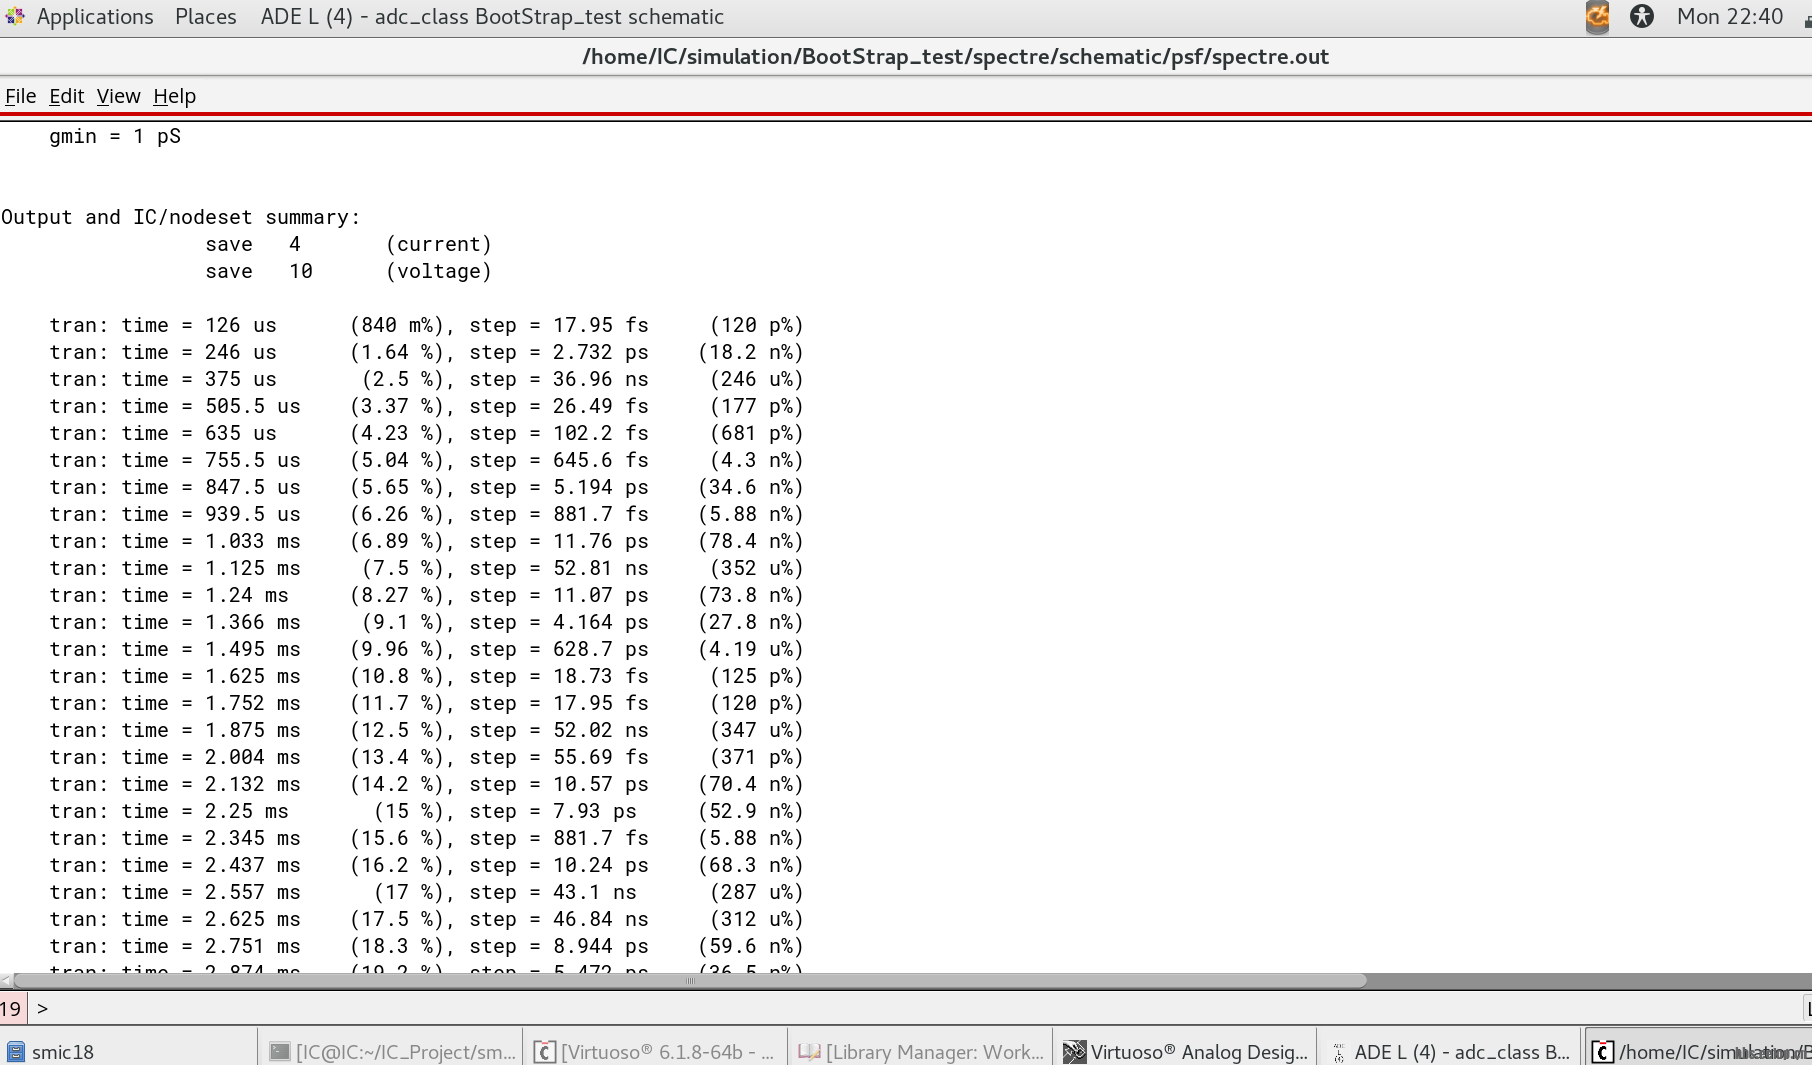Click the smic18 workspace icon in taskbar
1812x1065 pixels.
16,1052
